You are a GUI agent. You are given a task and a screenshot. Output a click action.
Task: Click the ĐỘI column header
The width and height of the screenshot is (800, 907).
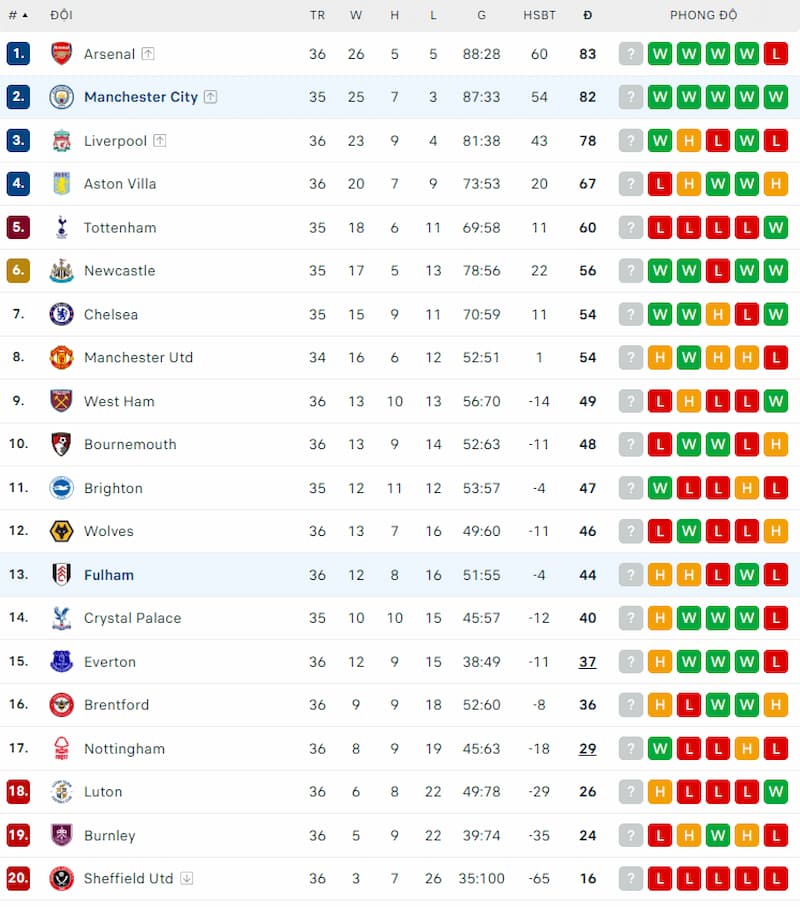click(x=61, y=15)
